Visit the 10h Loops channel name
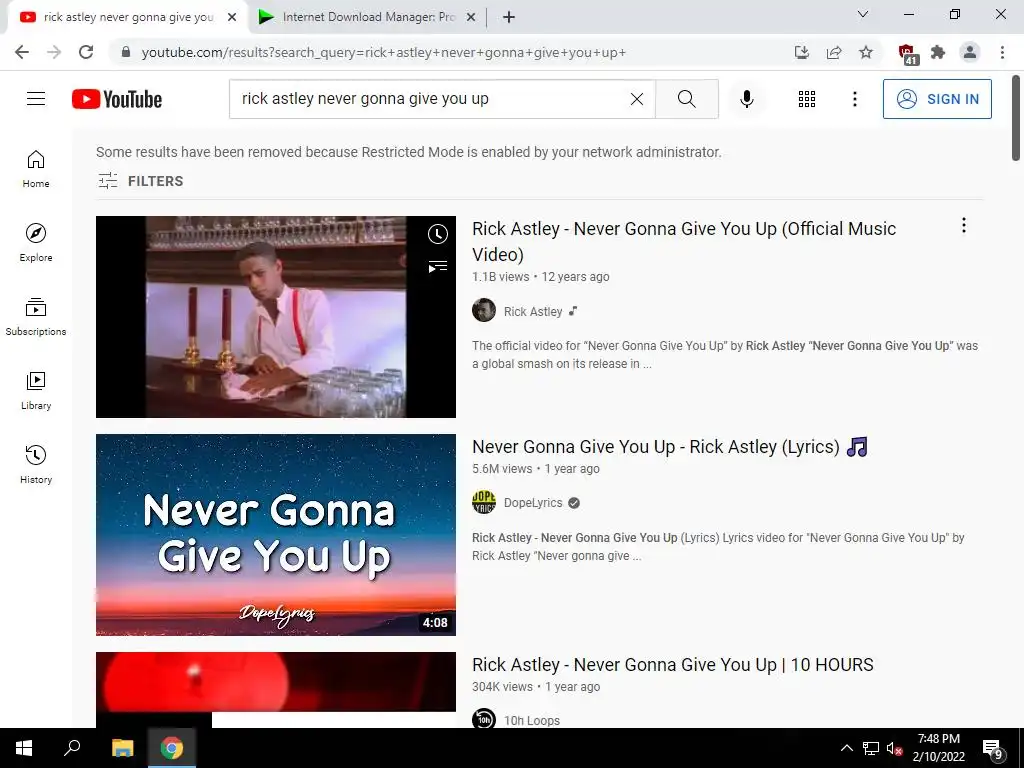Screen dimensions: 1024x768 coord(532,720)
